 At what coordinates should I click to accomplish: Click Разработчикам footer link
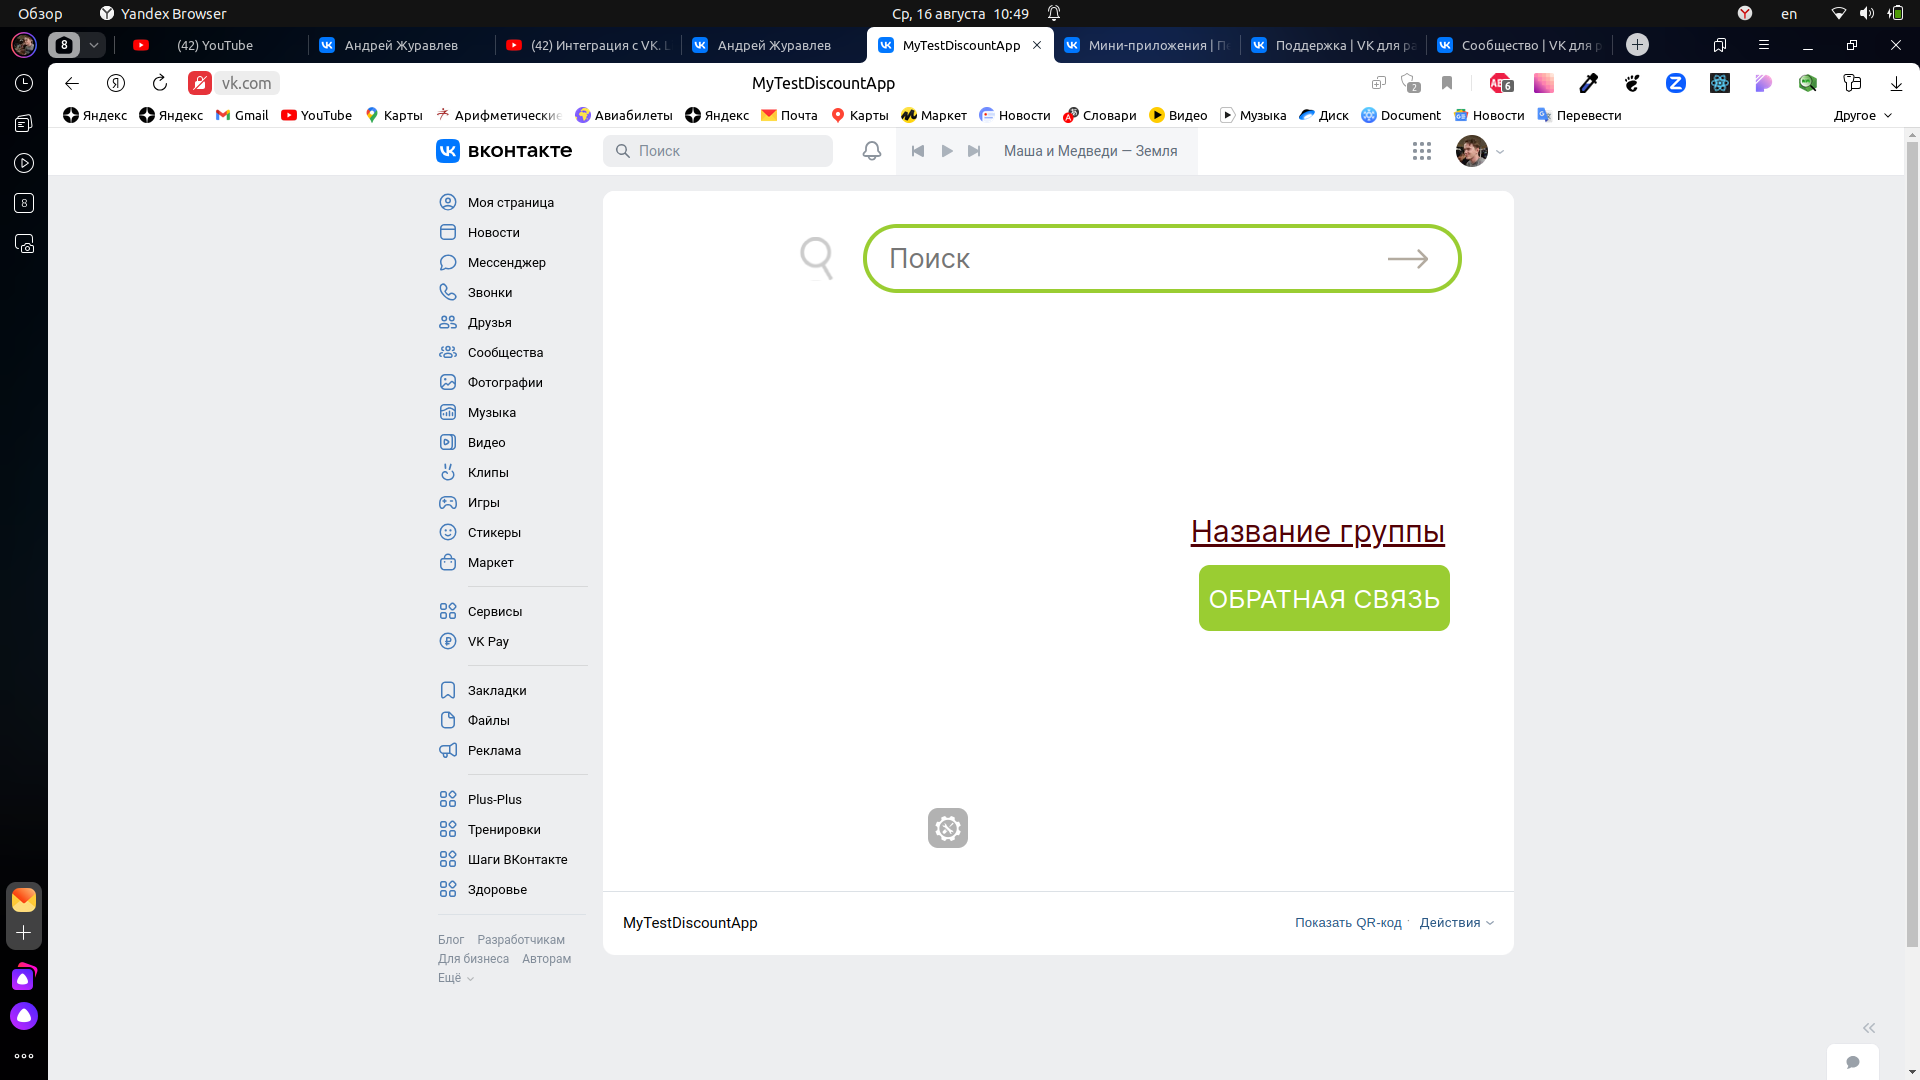tap(521, 939)
